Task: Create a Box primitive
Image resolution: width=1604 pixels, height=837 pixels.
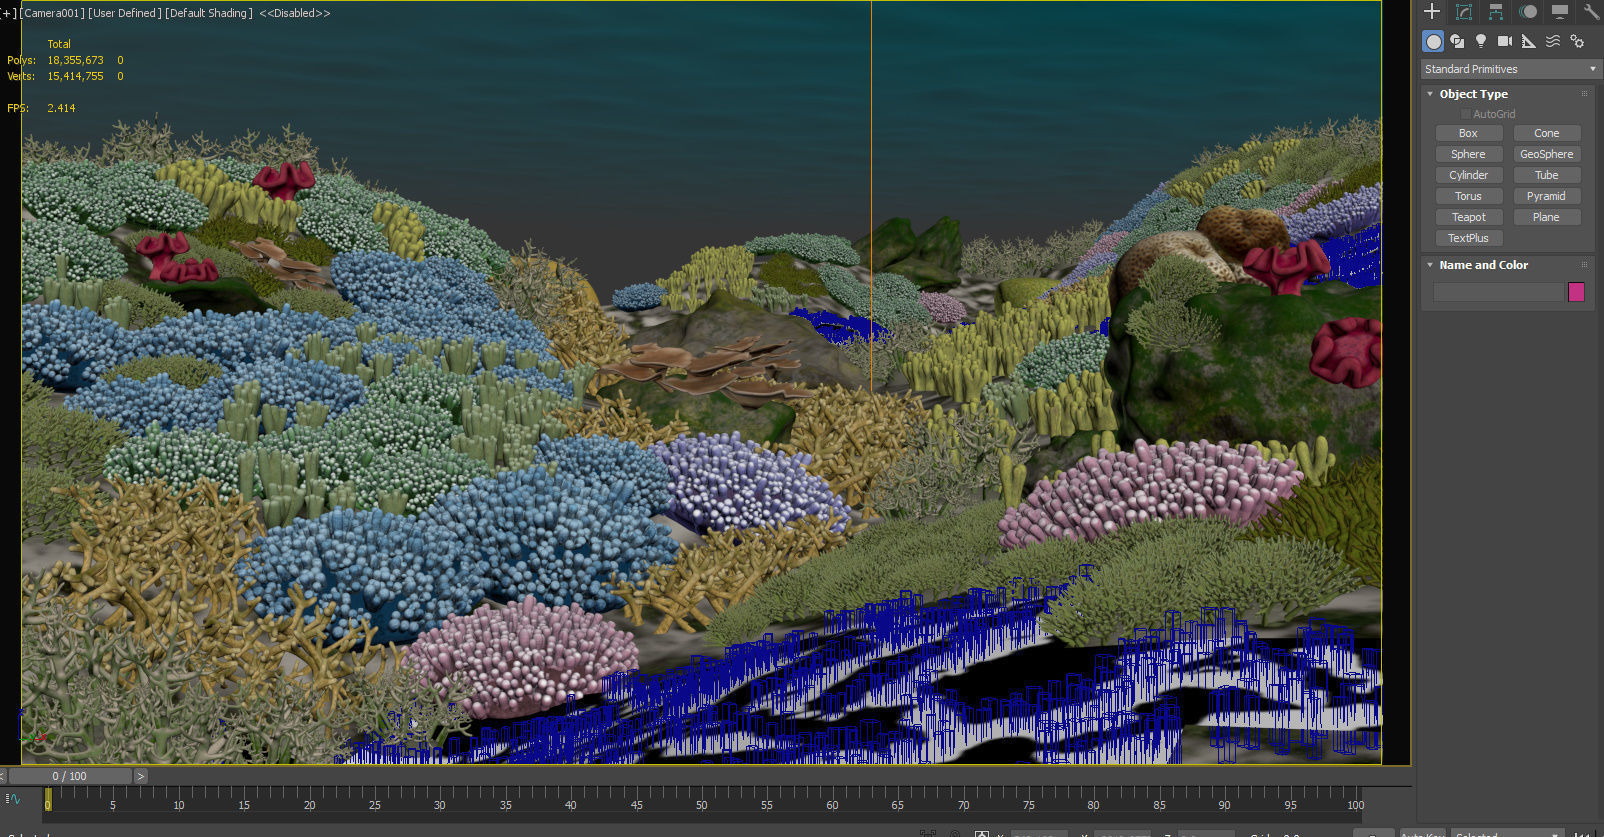Action: pos(1468,133)
